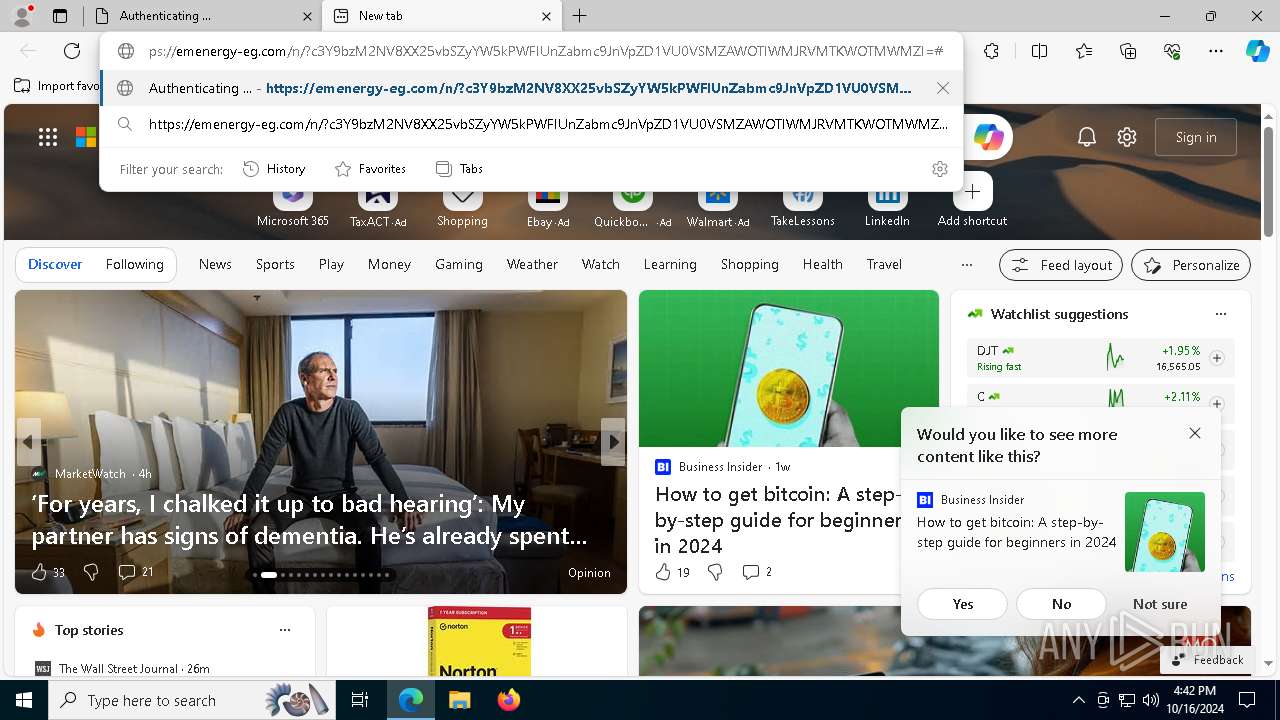The height and width of the screenshot is (720, 1280).
Task: Switch to the Discover feed
Action: pyautogui.click(x=55, y=264)
